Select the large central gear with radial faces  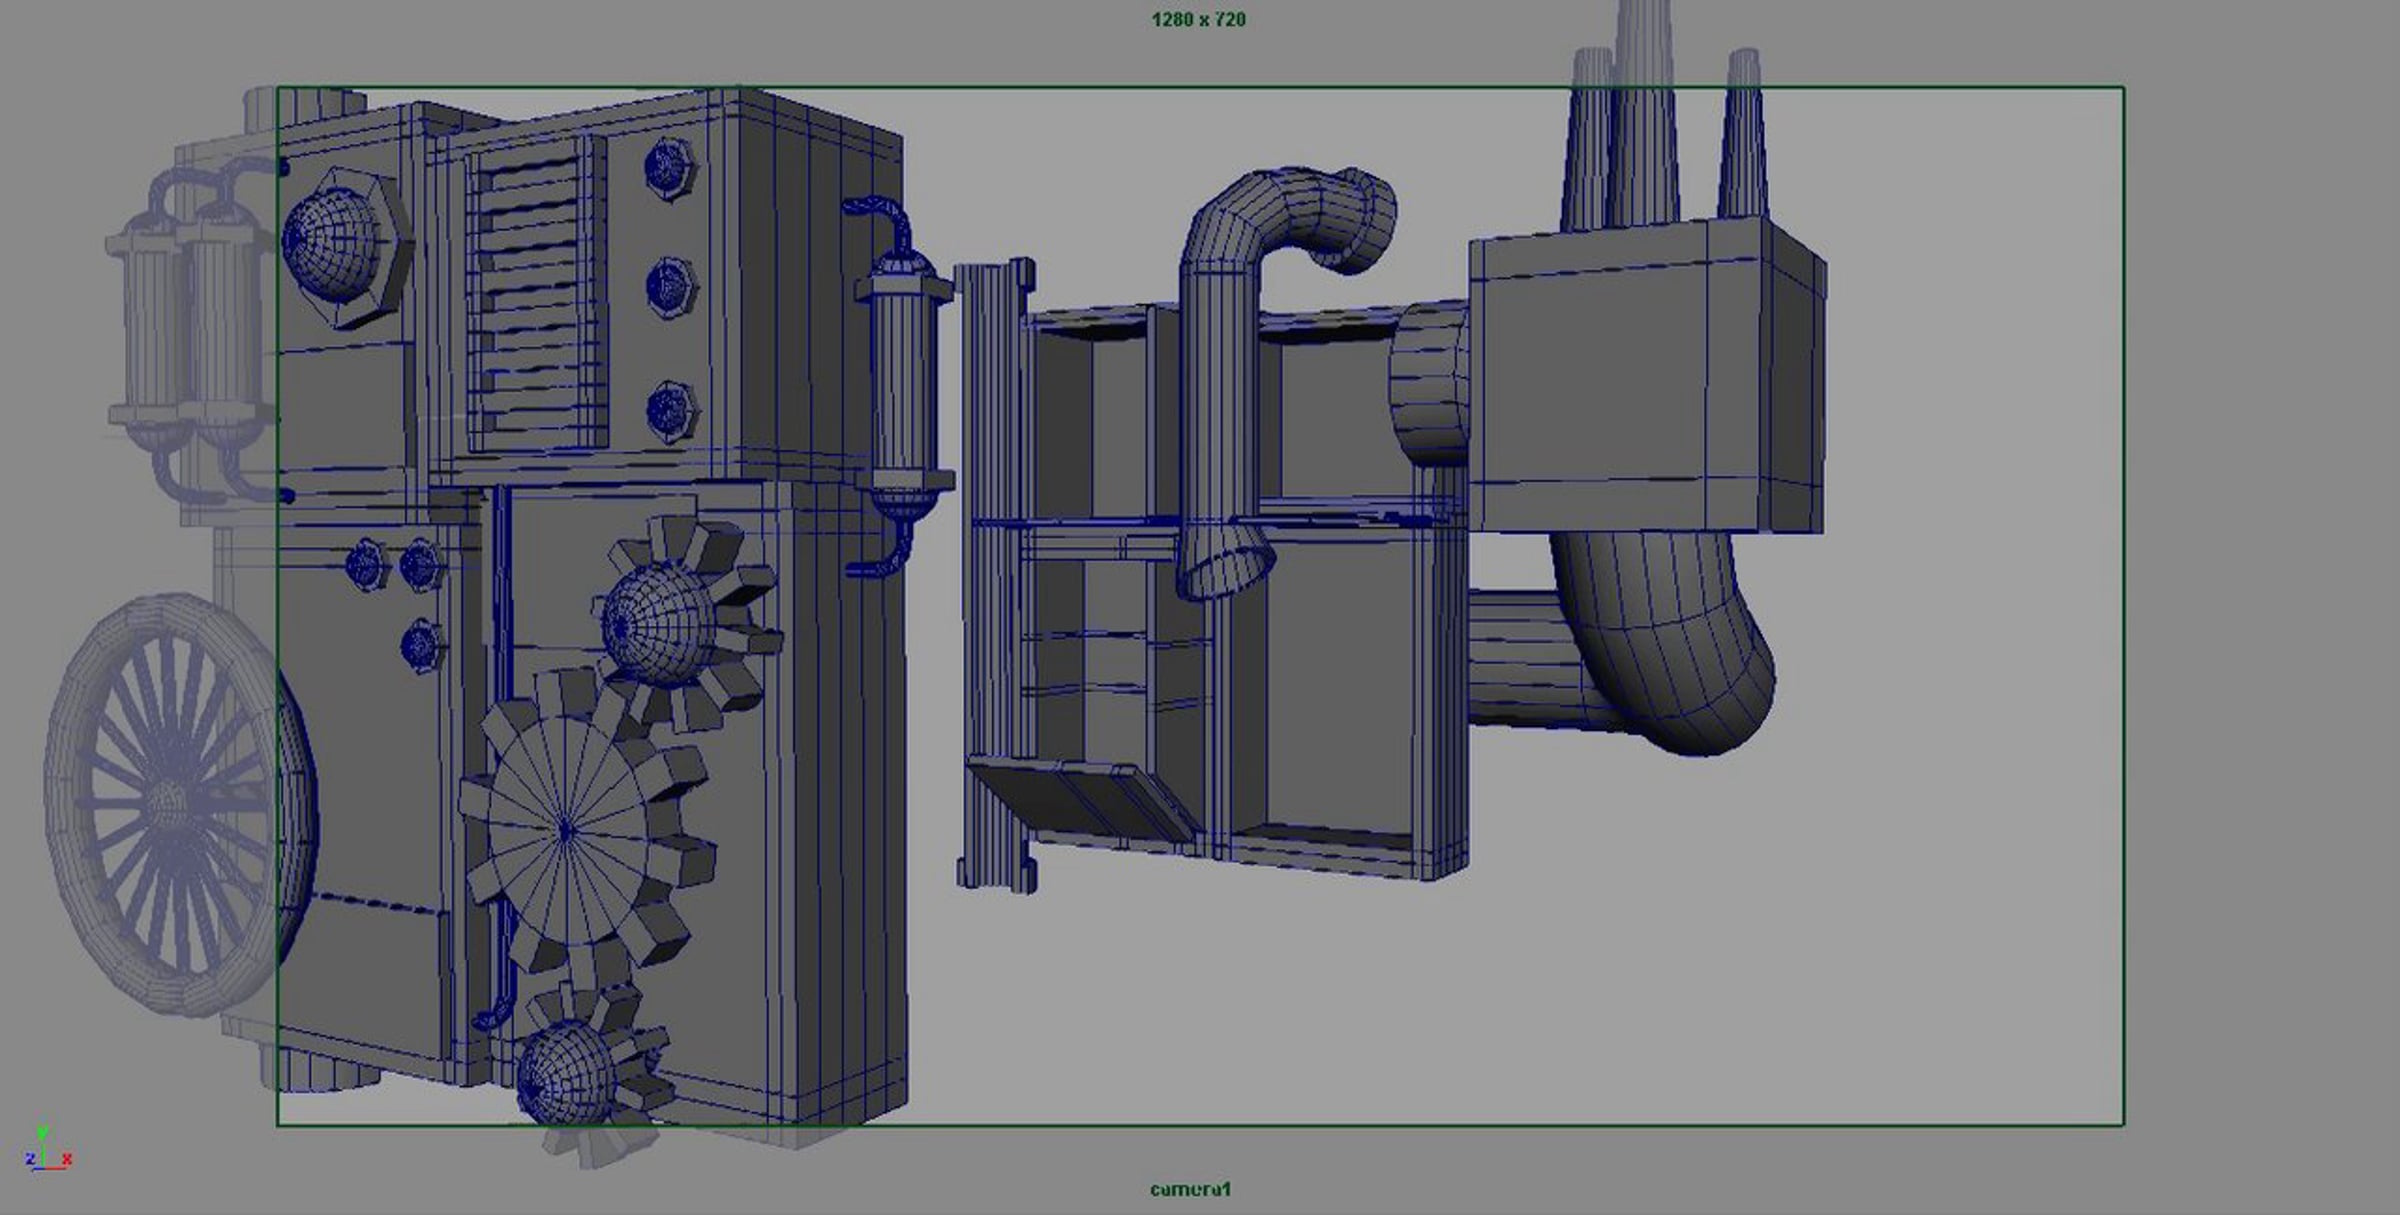point(567,830)
